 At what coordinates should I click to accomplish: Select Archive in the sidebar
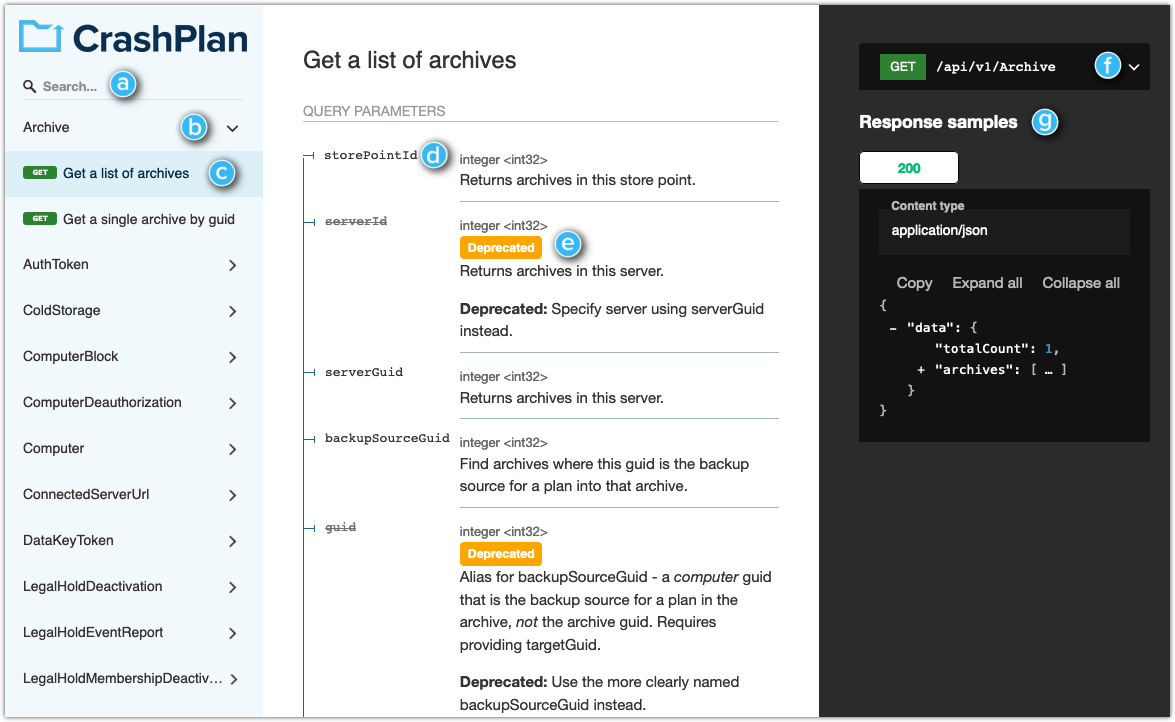[46, 127]
